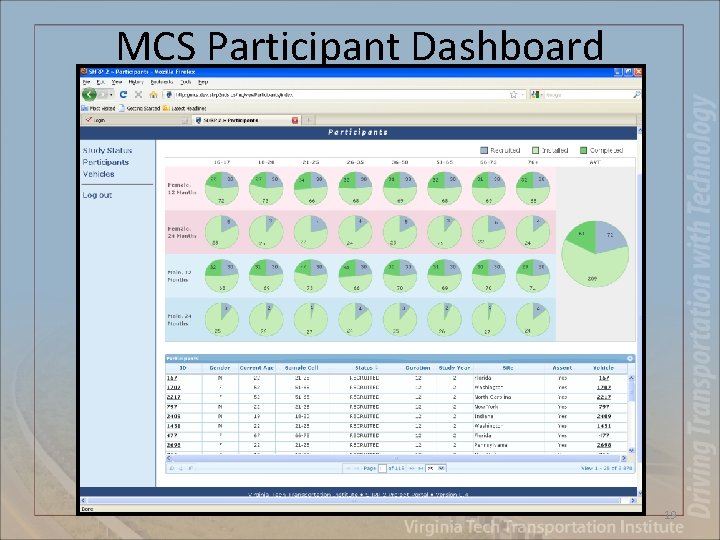This screenshot has width=720, height=540.
Task: Open the Latest Headlines feed bookmark
Action: coord(185,108)
